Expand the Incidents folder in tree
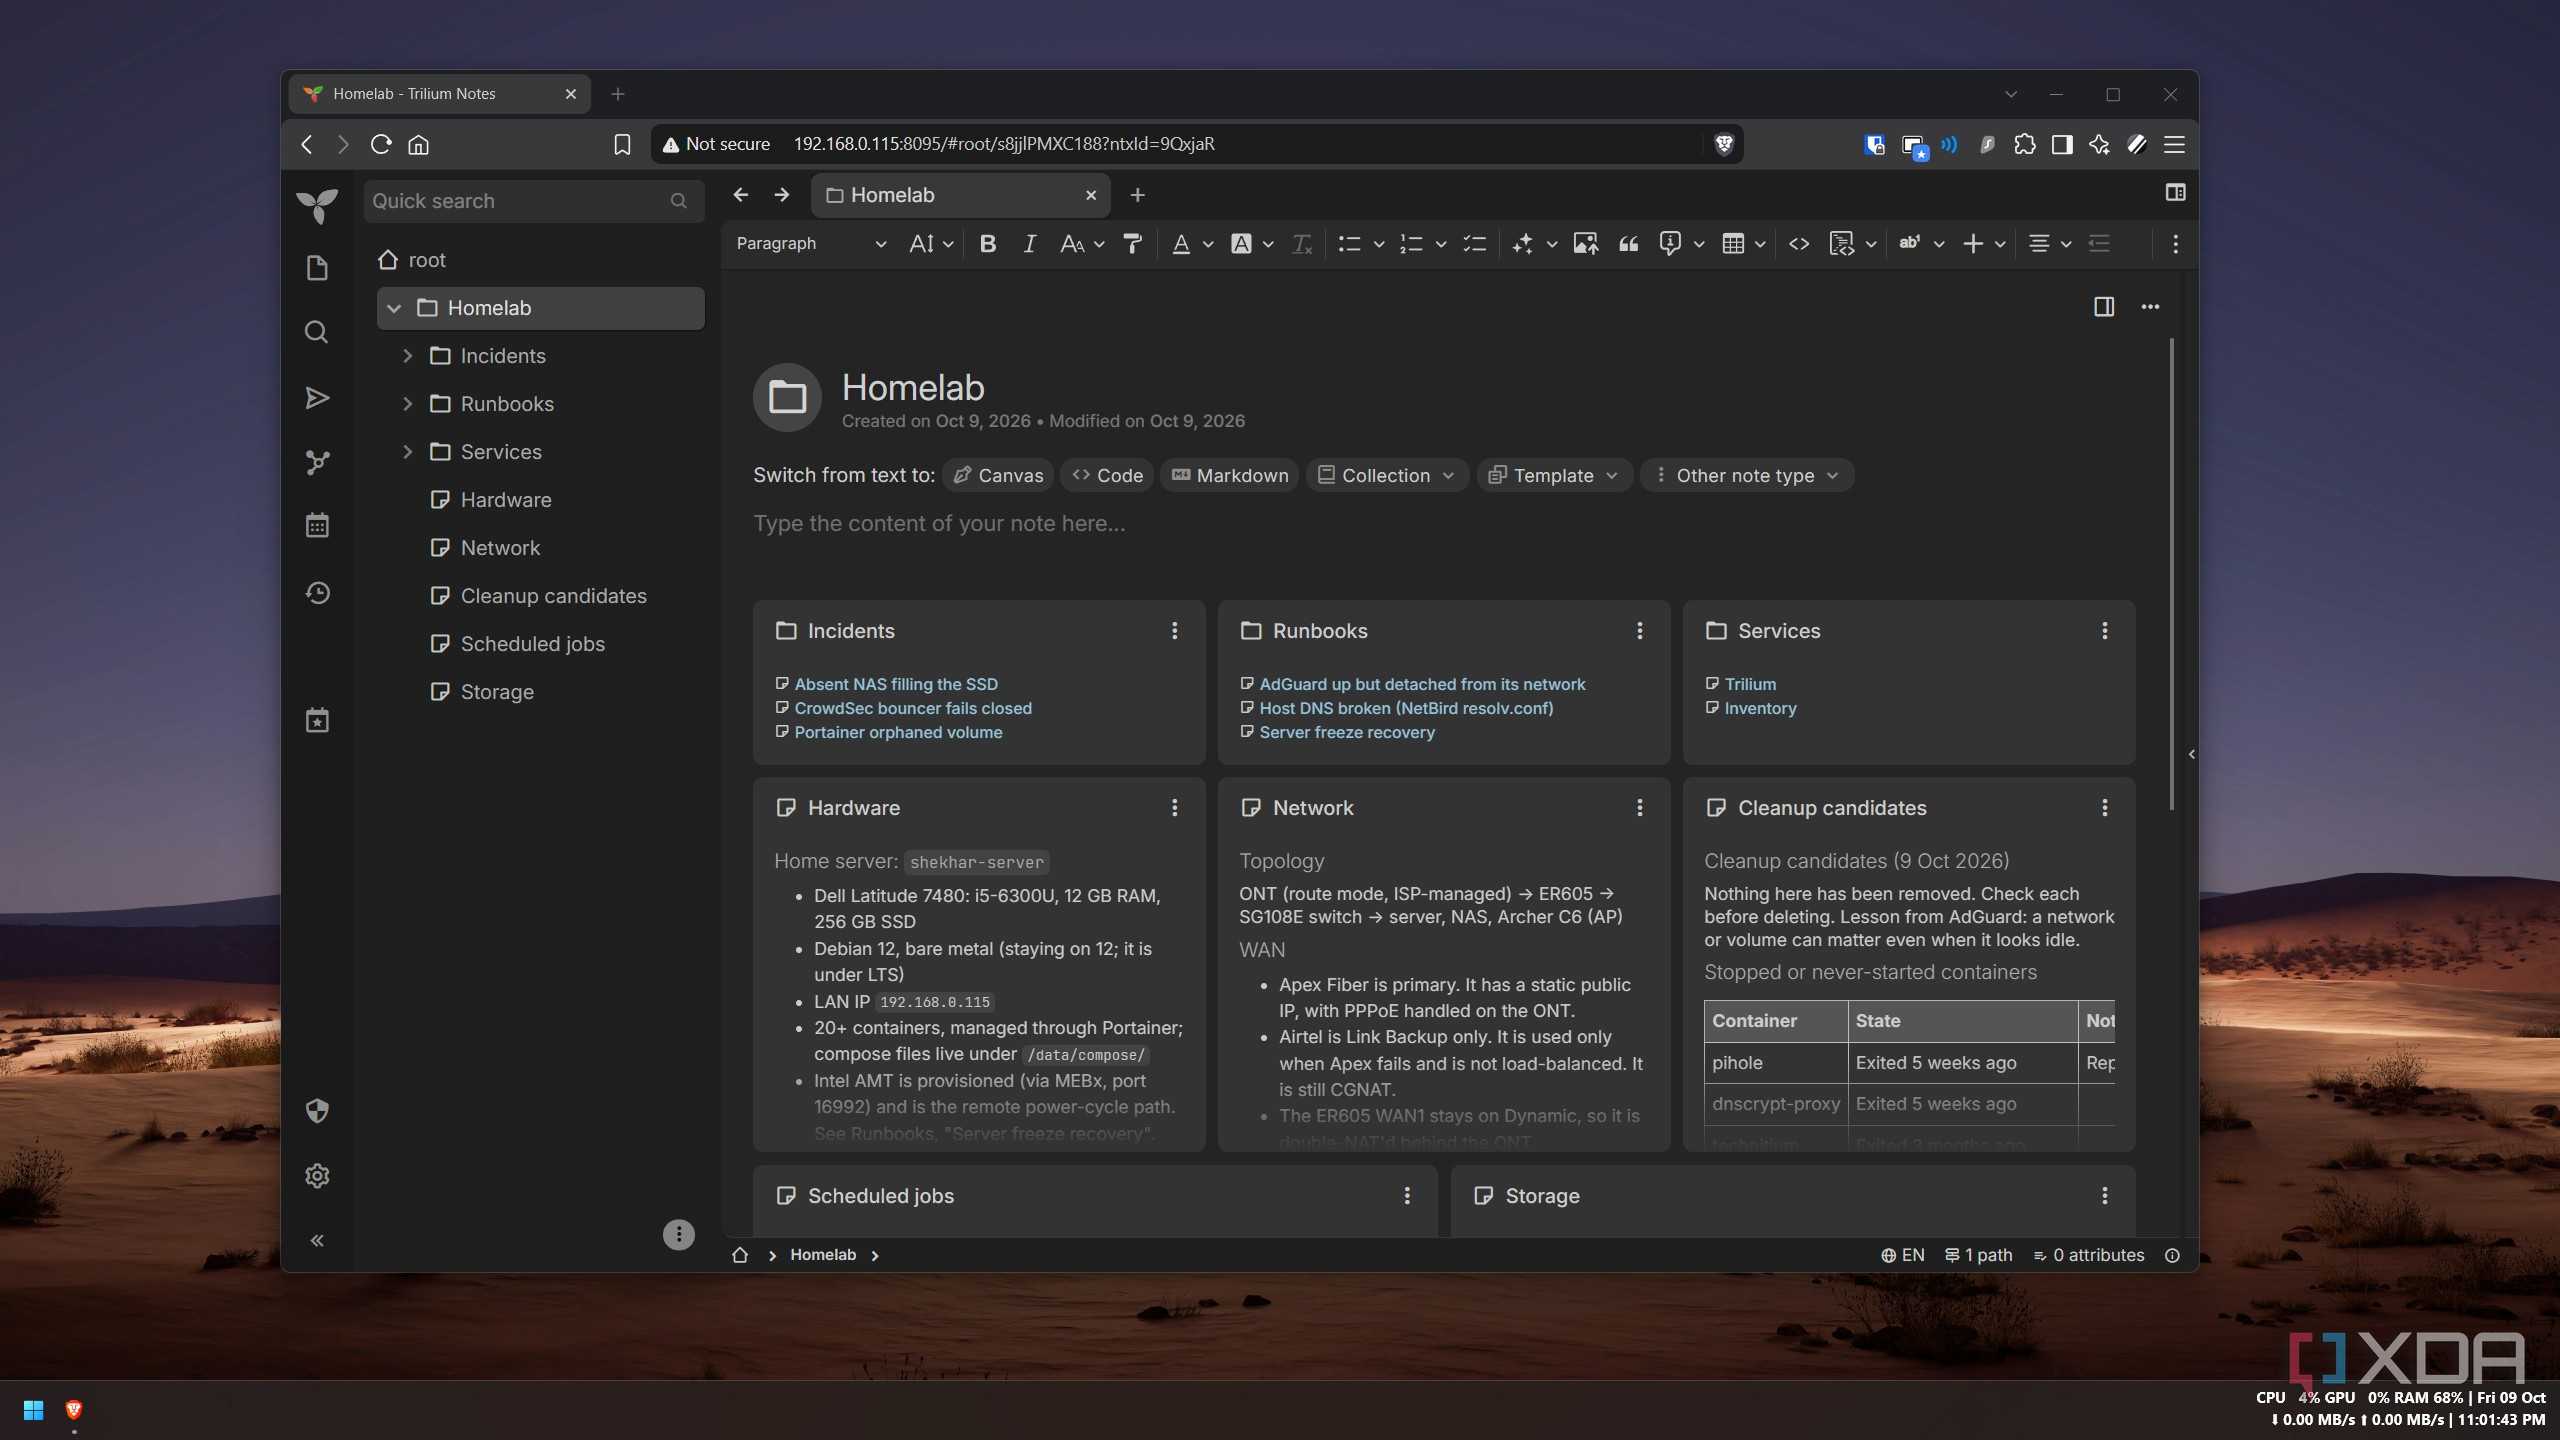 [407, 356]
